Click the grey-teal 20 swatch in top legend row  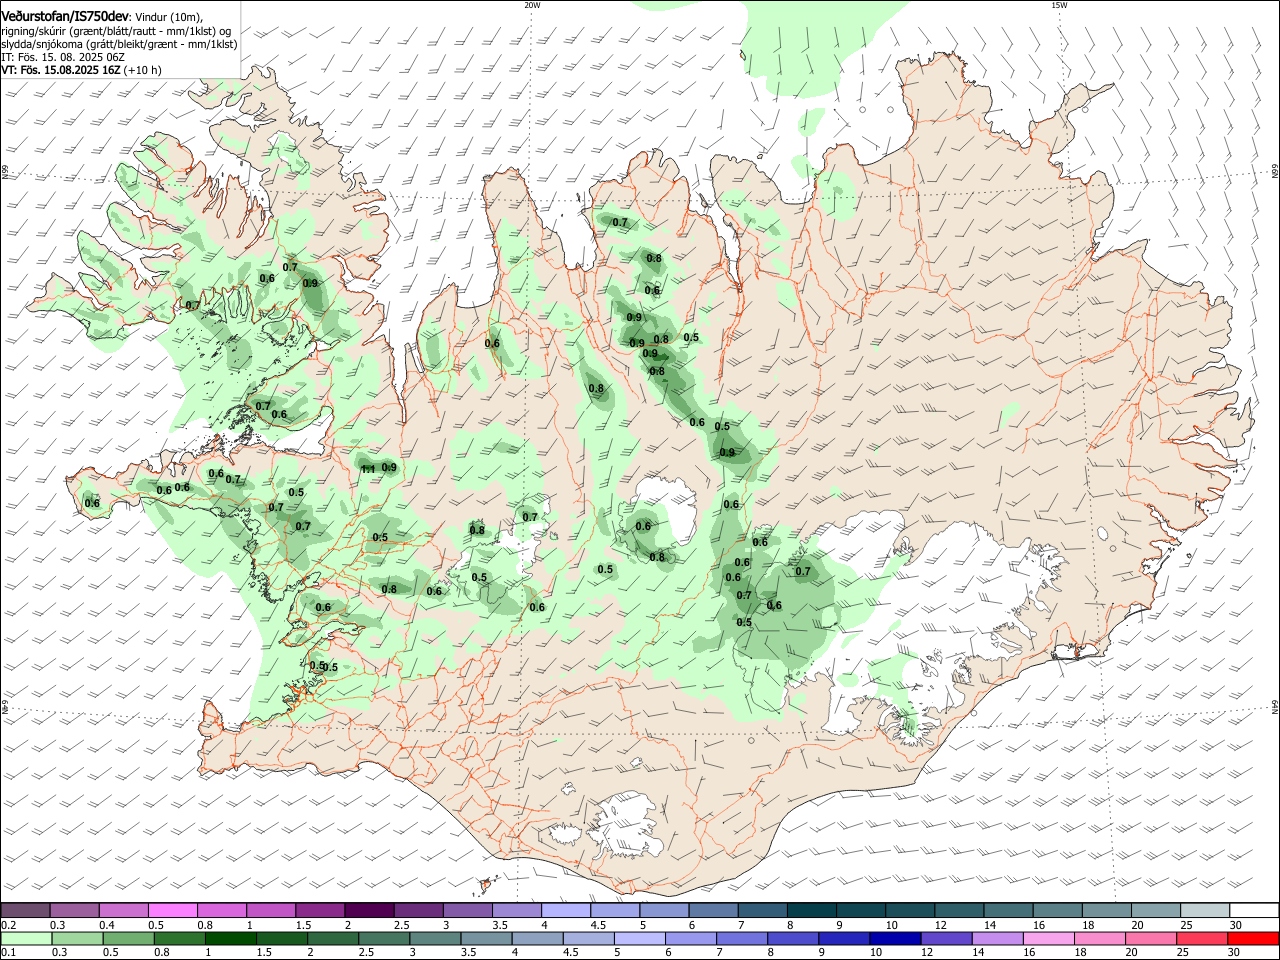point(1155,911)
